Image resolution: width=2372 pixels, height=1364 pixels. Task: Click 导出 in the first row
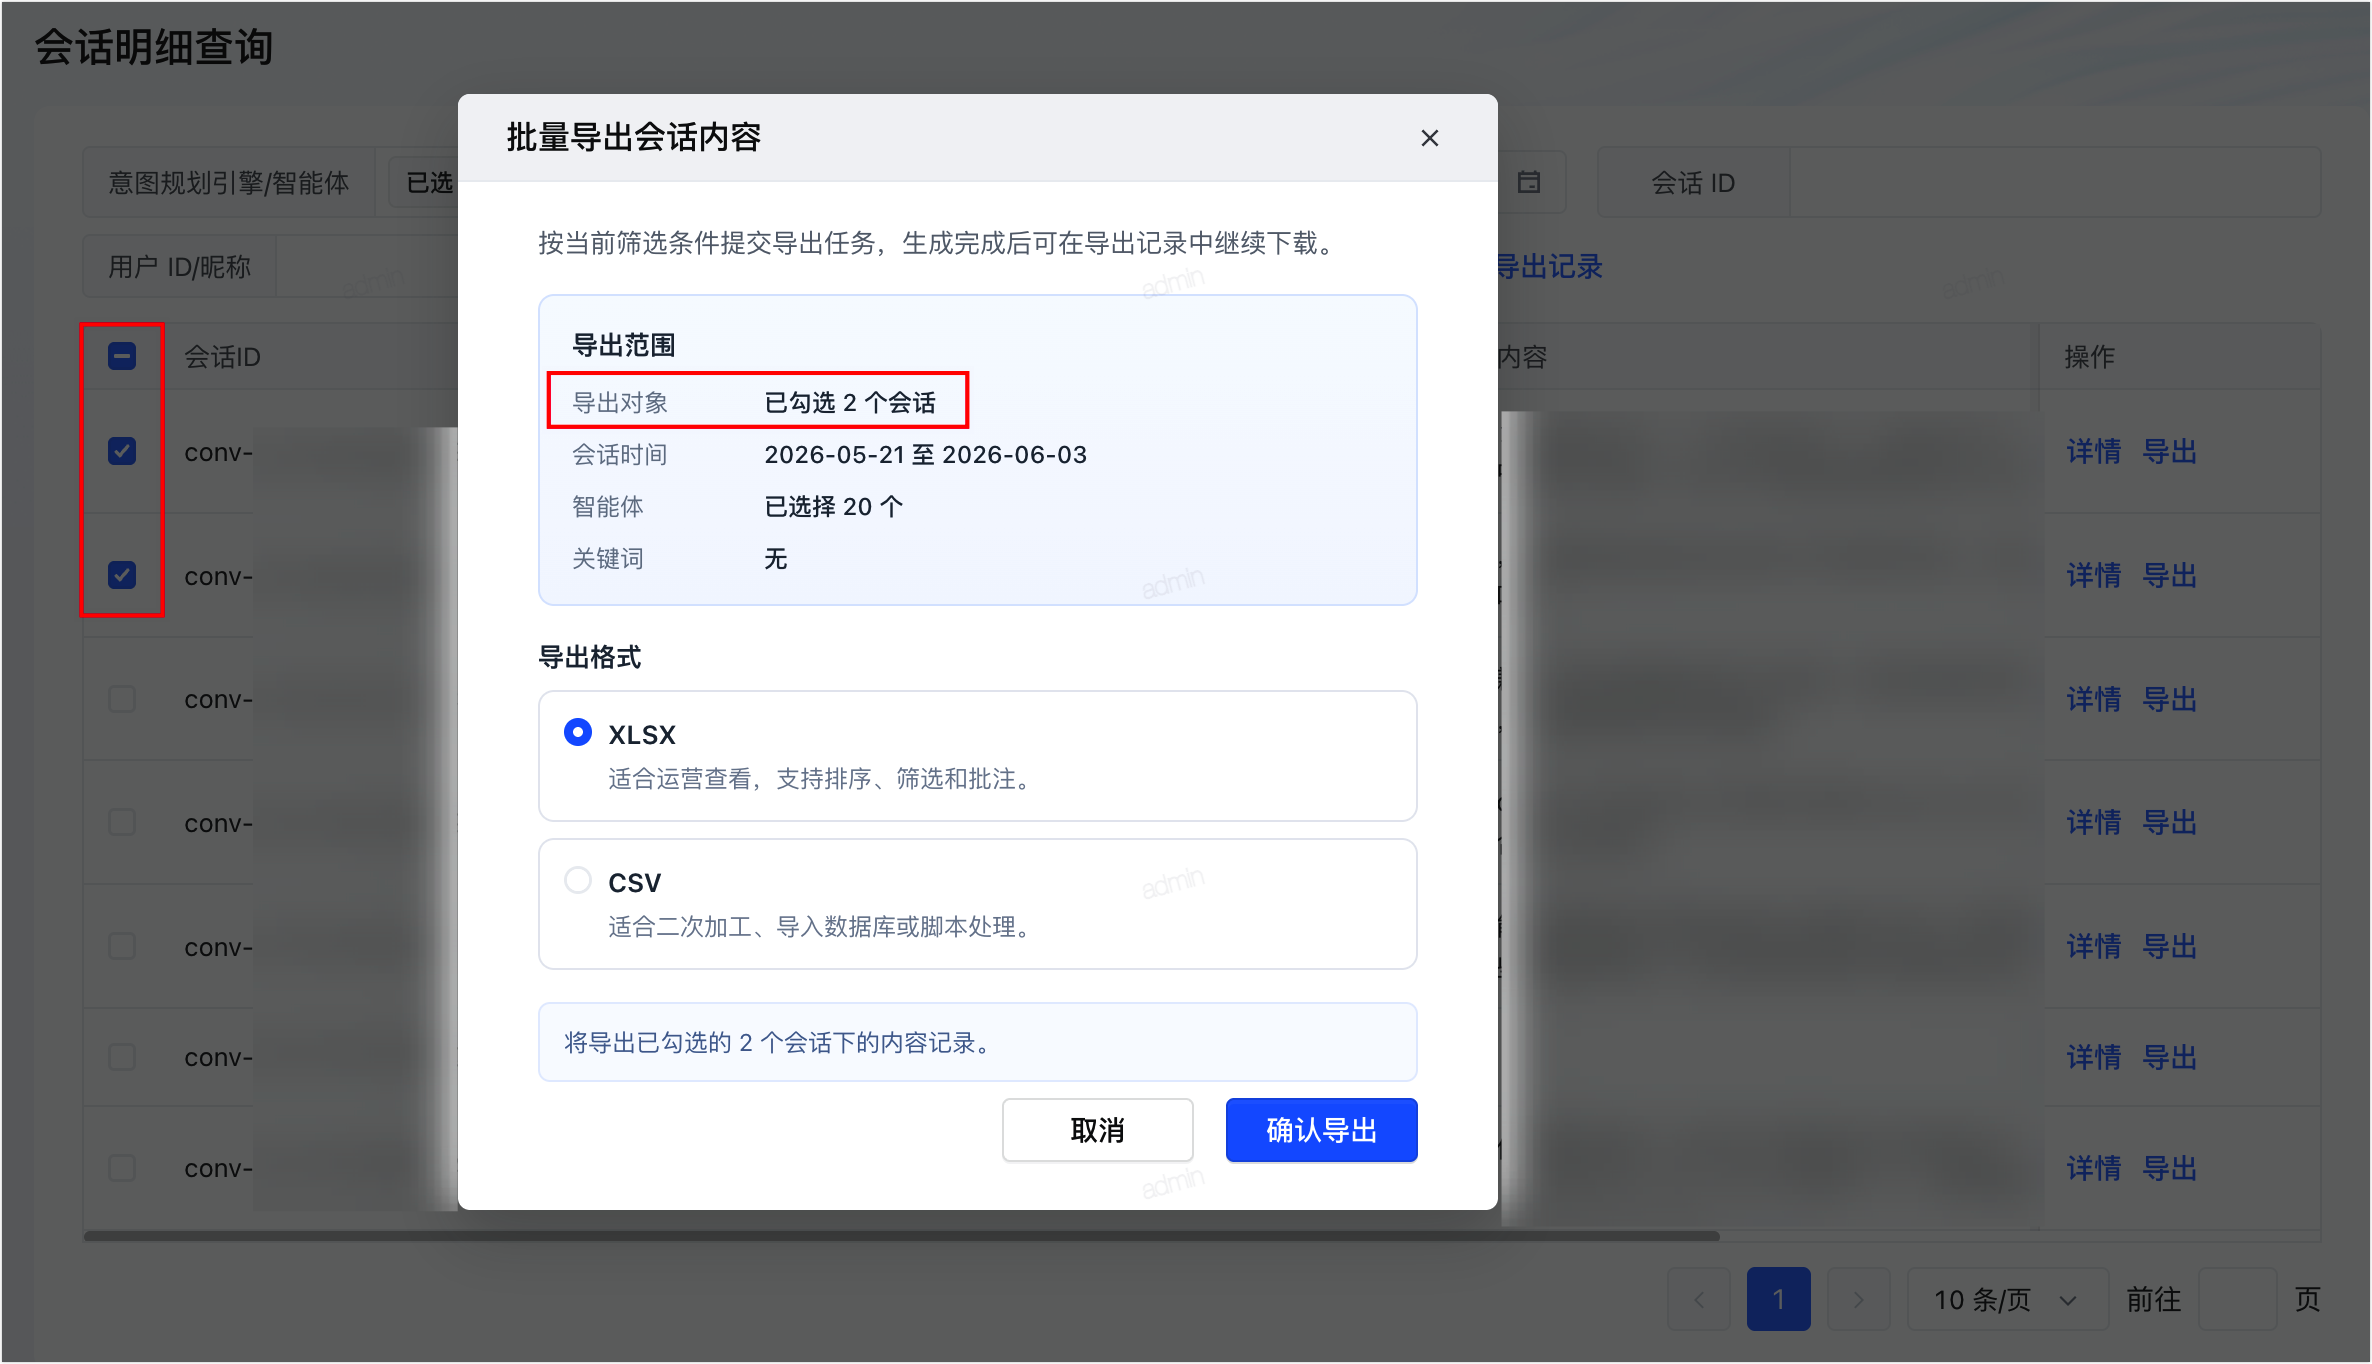pos(2170,451)
